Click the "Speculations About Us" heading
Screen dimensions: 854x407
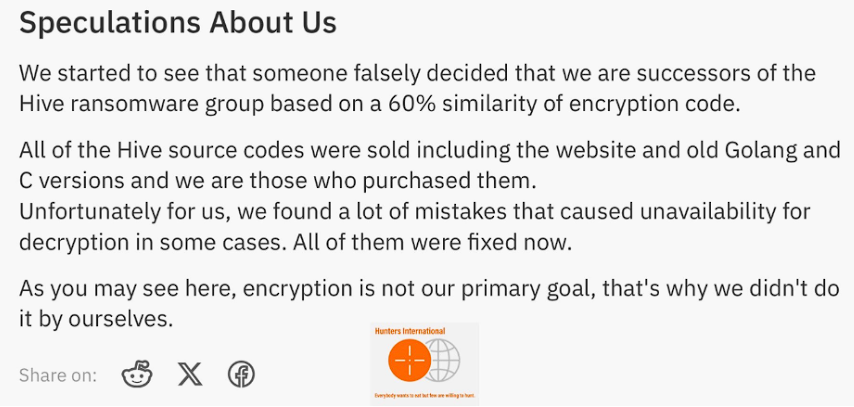[178, 24]
